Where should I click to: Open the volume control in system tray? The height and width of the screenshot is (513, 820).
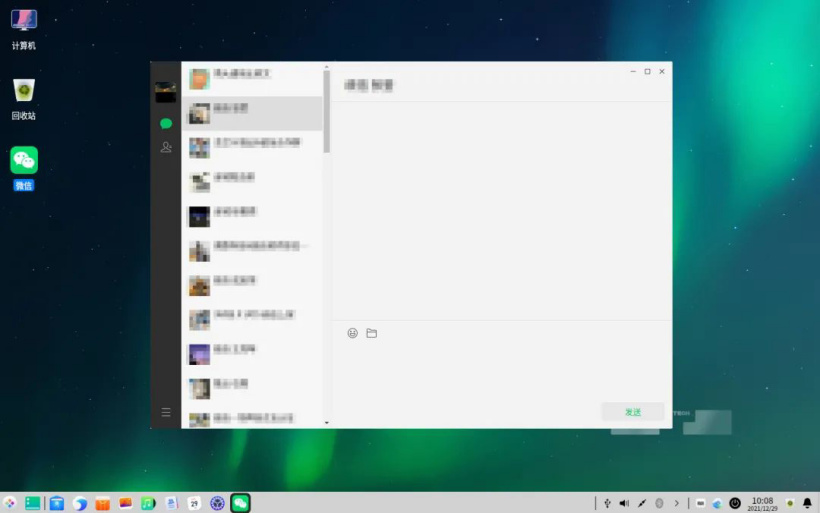coord(624,503)
